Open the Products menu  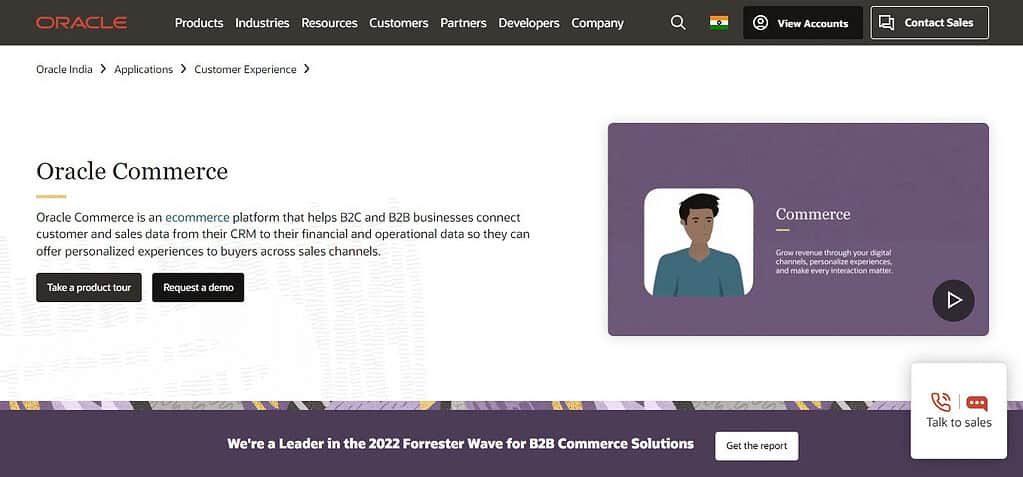pos(199,23)
